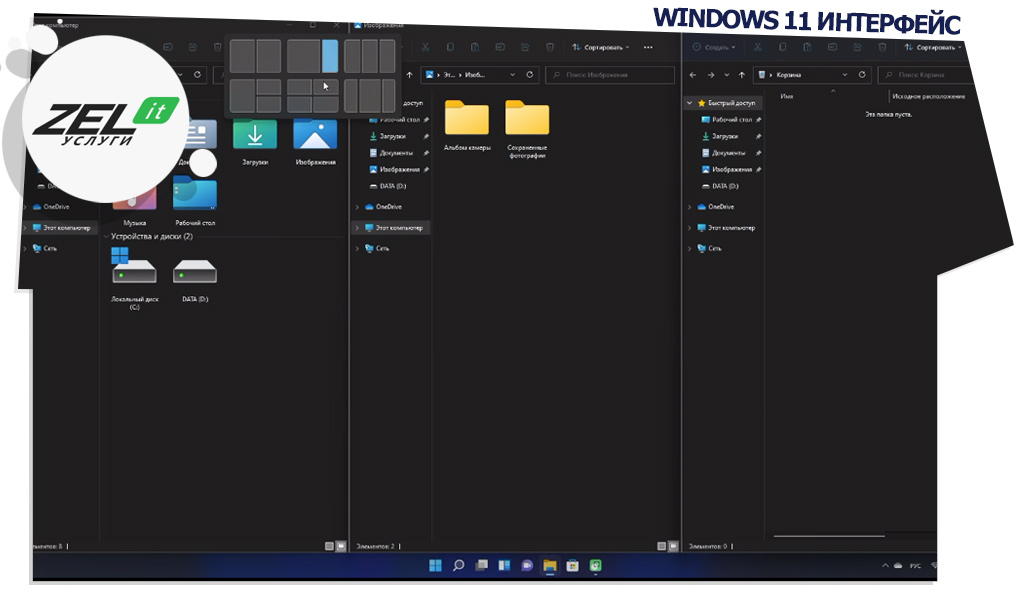1024x600 pixels.
Task: Click Copy icon in Корзина window toolbar
Action: point(782,47)
